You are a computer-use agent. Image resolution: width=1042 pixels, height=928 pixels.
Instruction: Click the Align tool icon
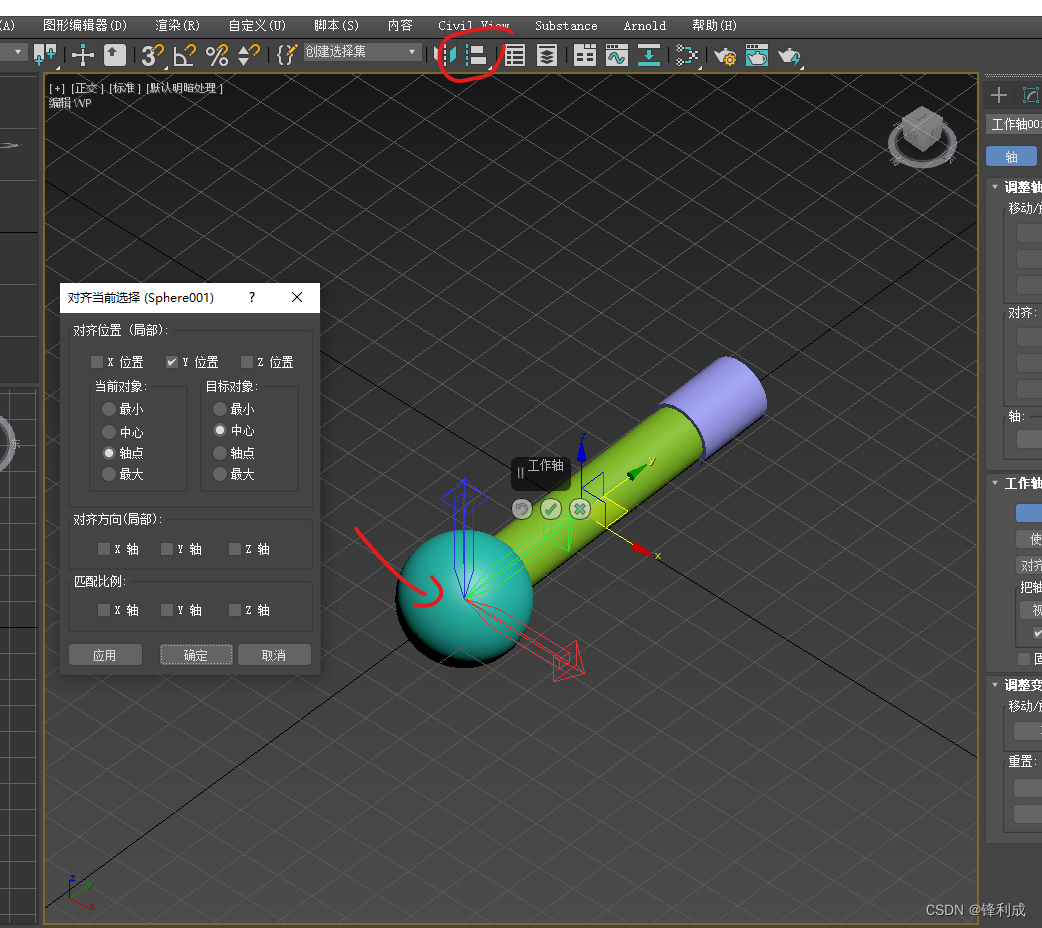[477, 55]
